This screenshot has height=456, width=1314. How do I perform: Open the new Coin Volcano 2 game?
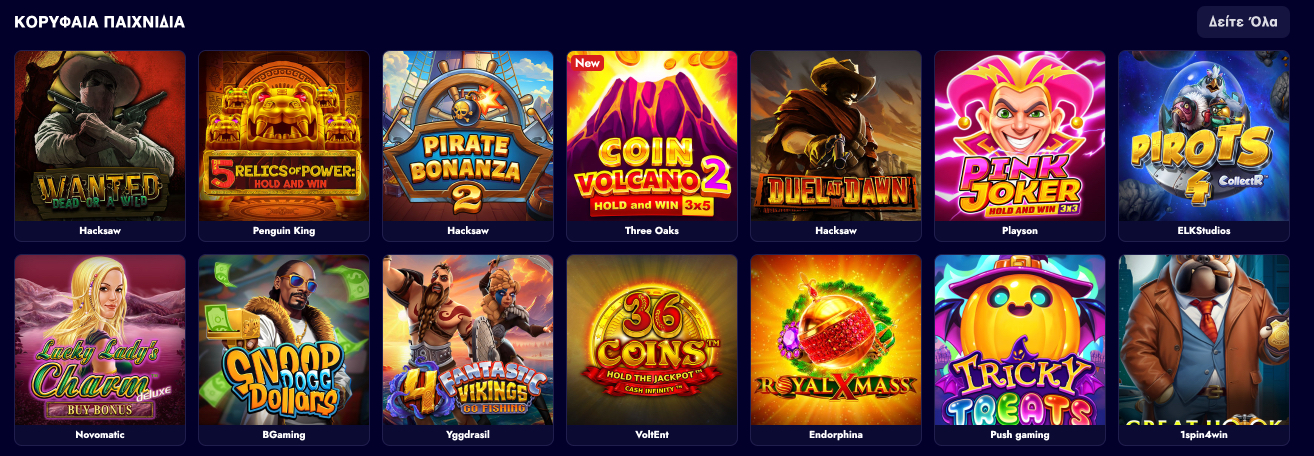click(x=652, y=136)
